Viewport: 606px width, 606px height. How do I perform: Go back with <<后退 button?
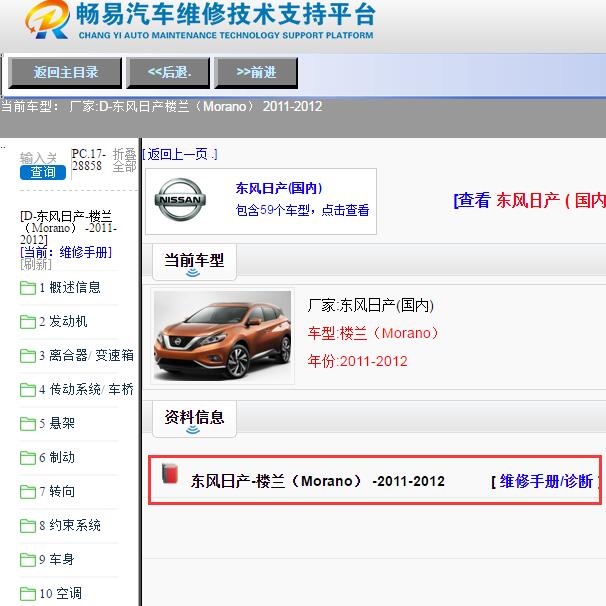(x=168, y=73)
